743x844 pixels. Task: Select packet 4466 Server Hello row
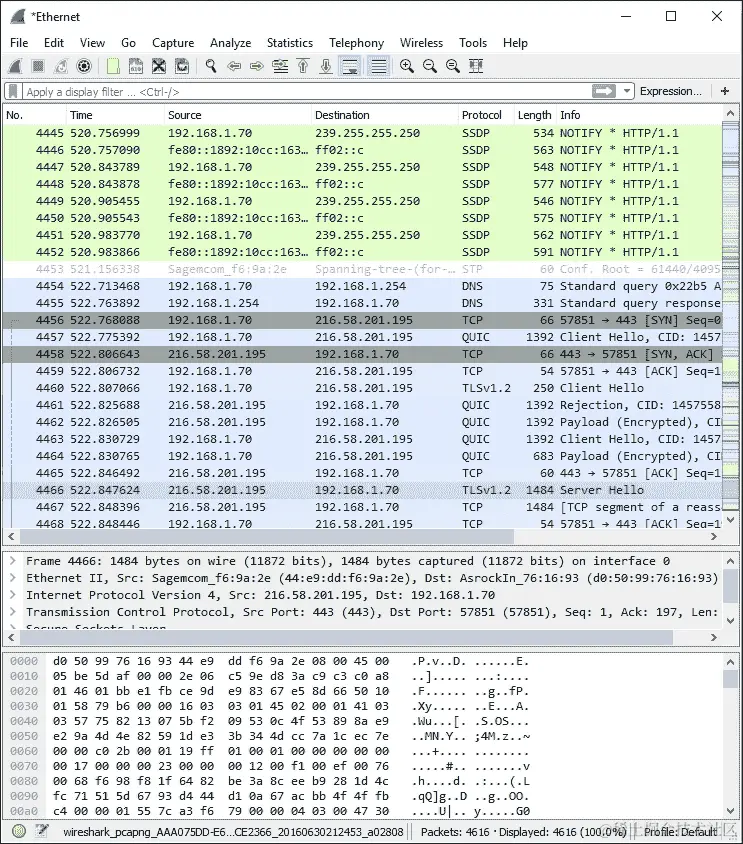[x=362, y=490]
